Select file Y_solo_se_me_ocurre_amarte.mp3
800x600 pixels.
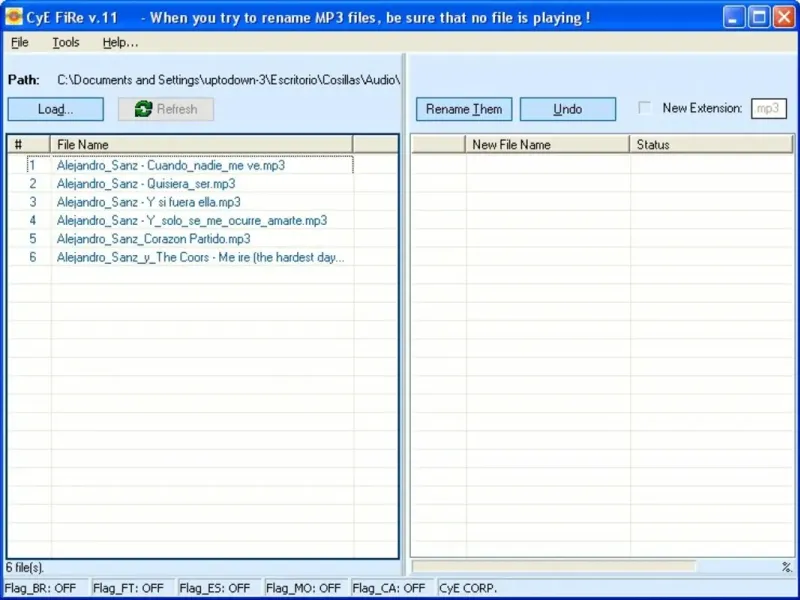coord(192,220)
